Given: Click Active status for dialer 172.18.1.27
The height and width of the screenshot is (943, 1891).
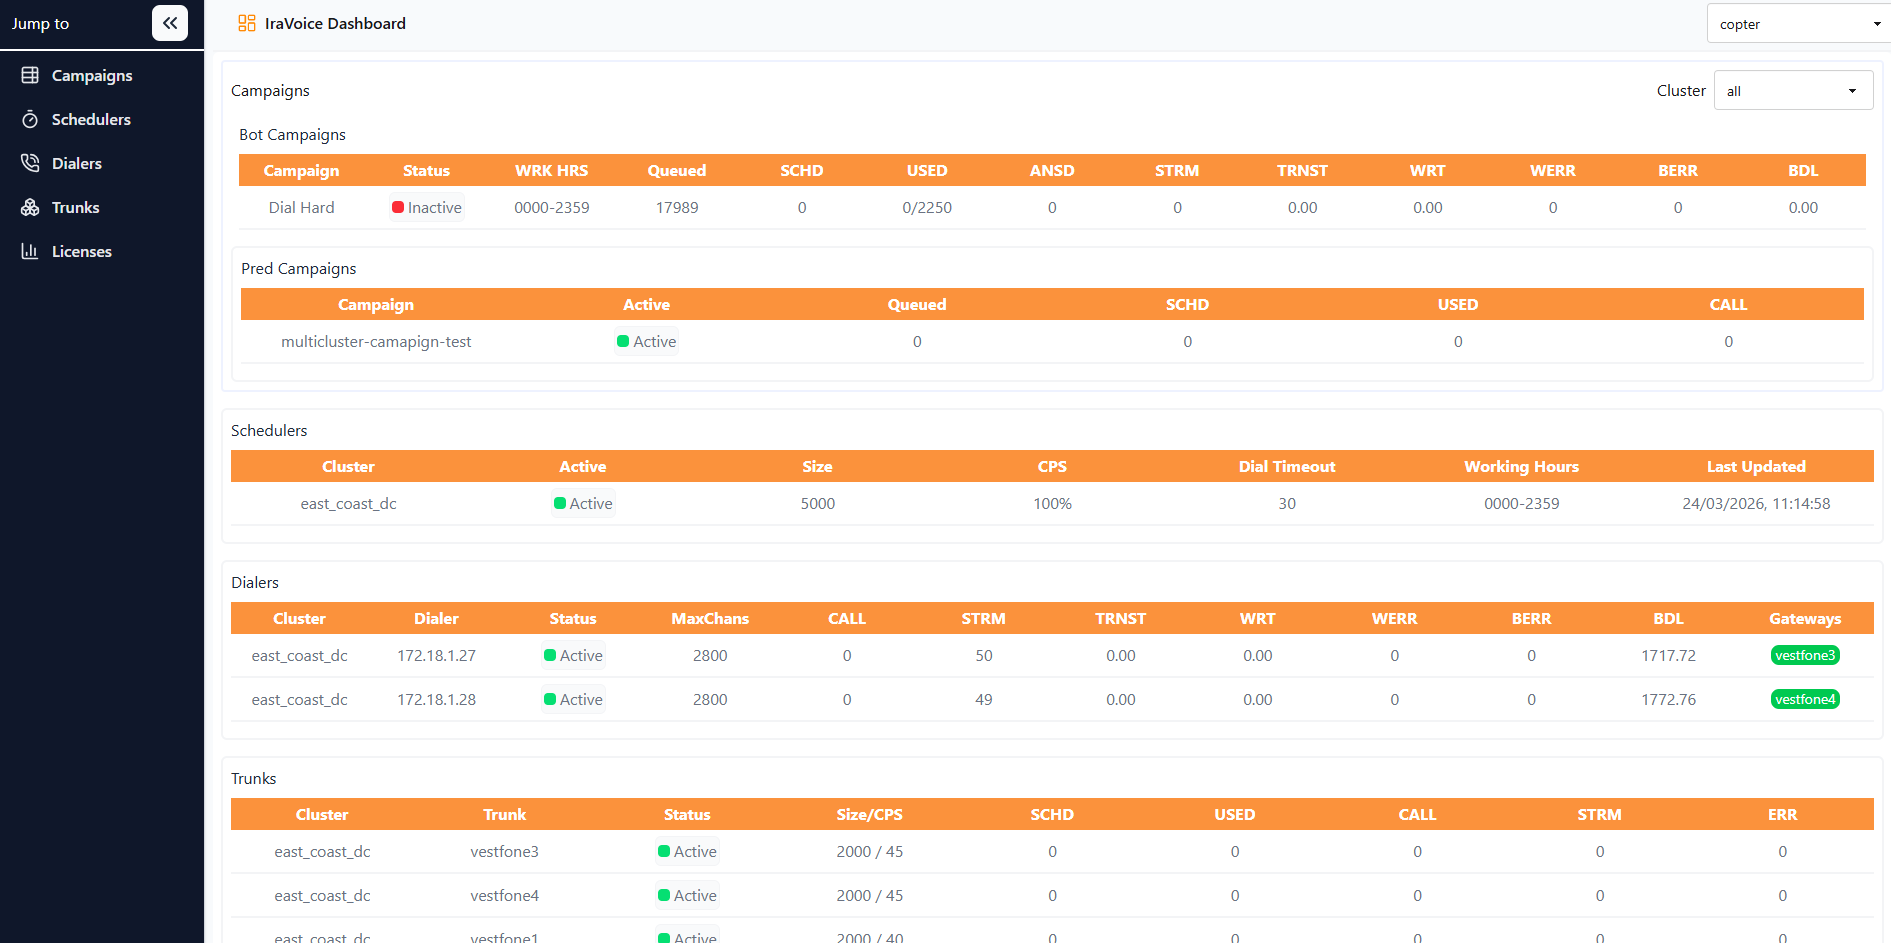Looking at the screenshot, I should pos(573,655).
